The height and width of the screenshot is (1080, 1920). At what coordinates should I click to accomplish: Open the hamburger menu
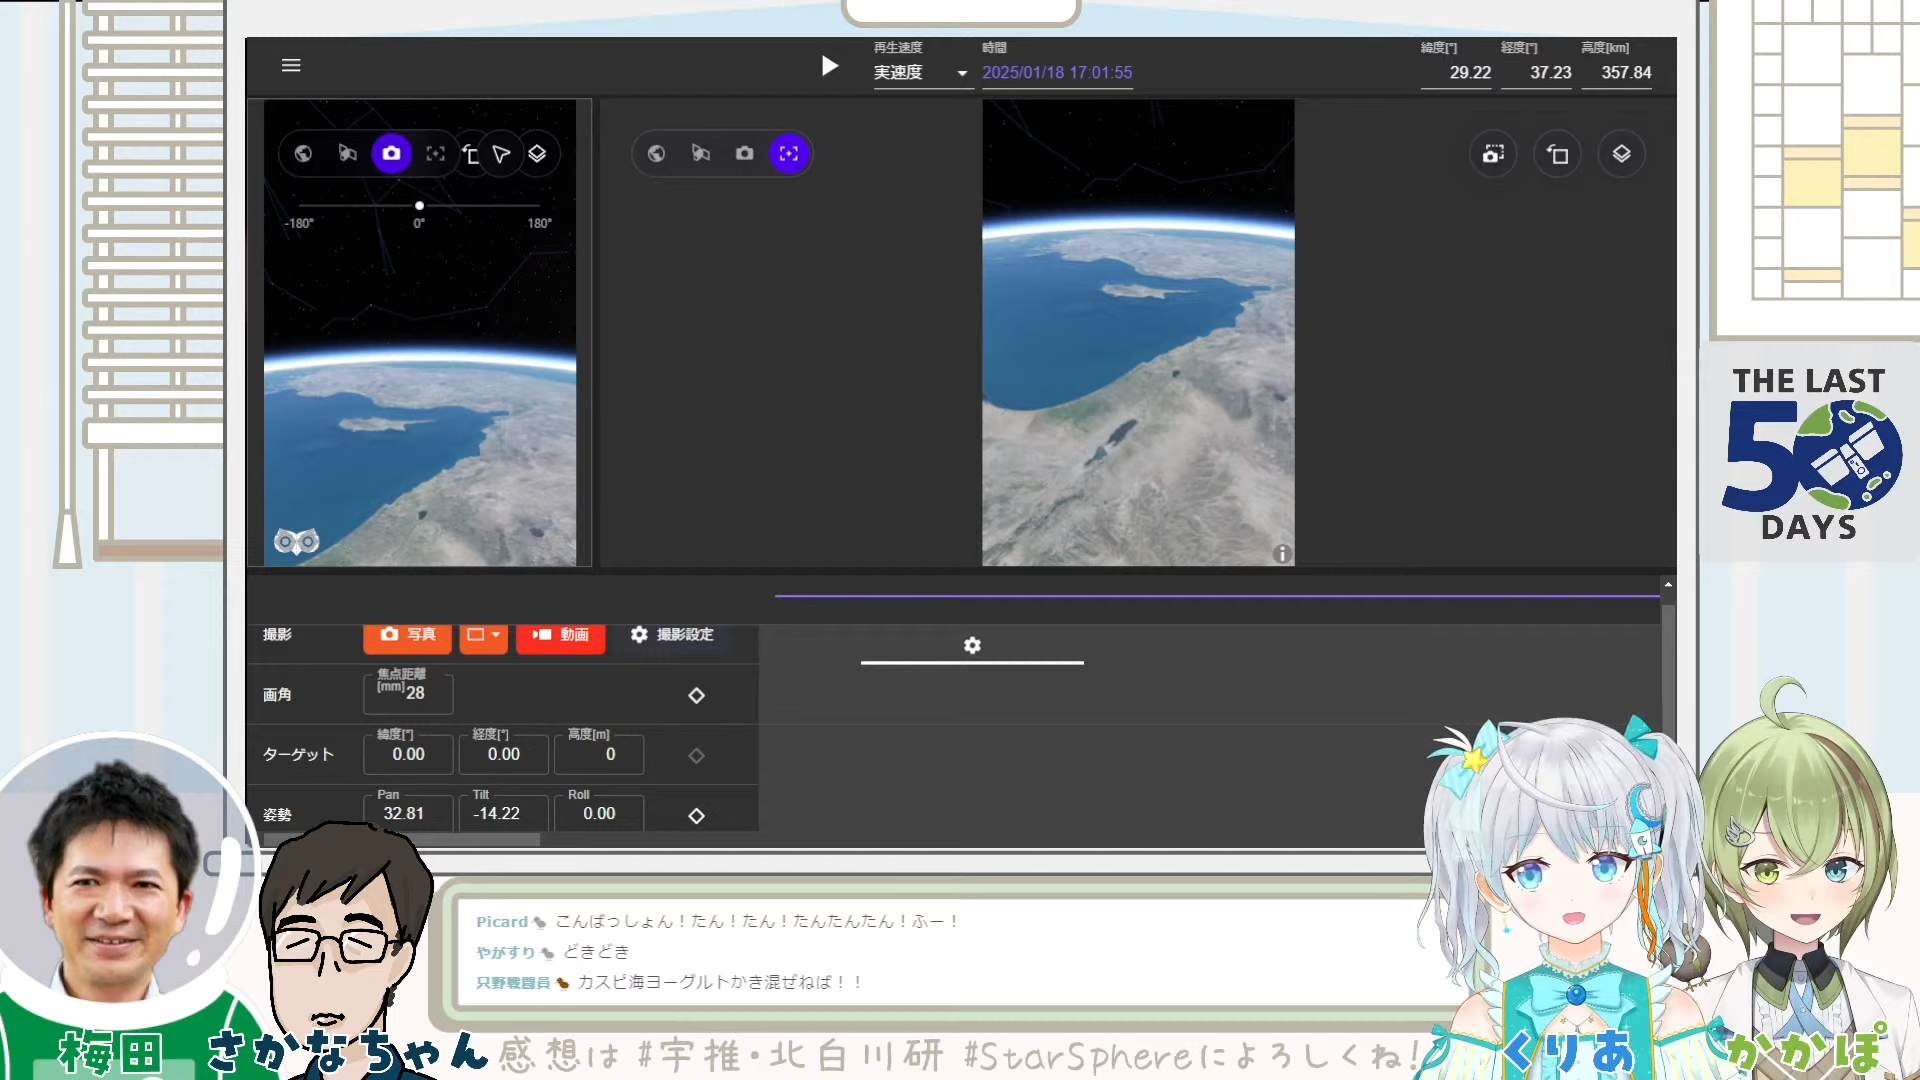[x=291, y=65]
